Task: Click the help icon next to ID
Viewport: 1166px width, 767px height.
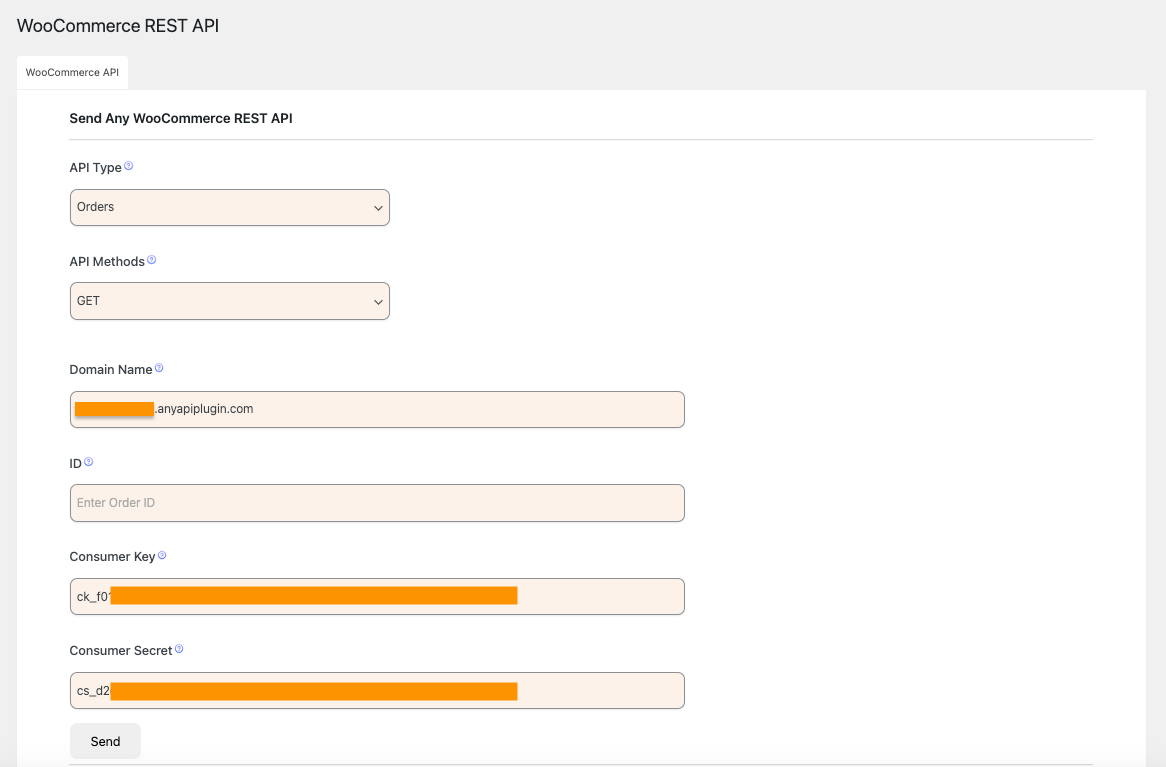Action: 89,462
